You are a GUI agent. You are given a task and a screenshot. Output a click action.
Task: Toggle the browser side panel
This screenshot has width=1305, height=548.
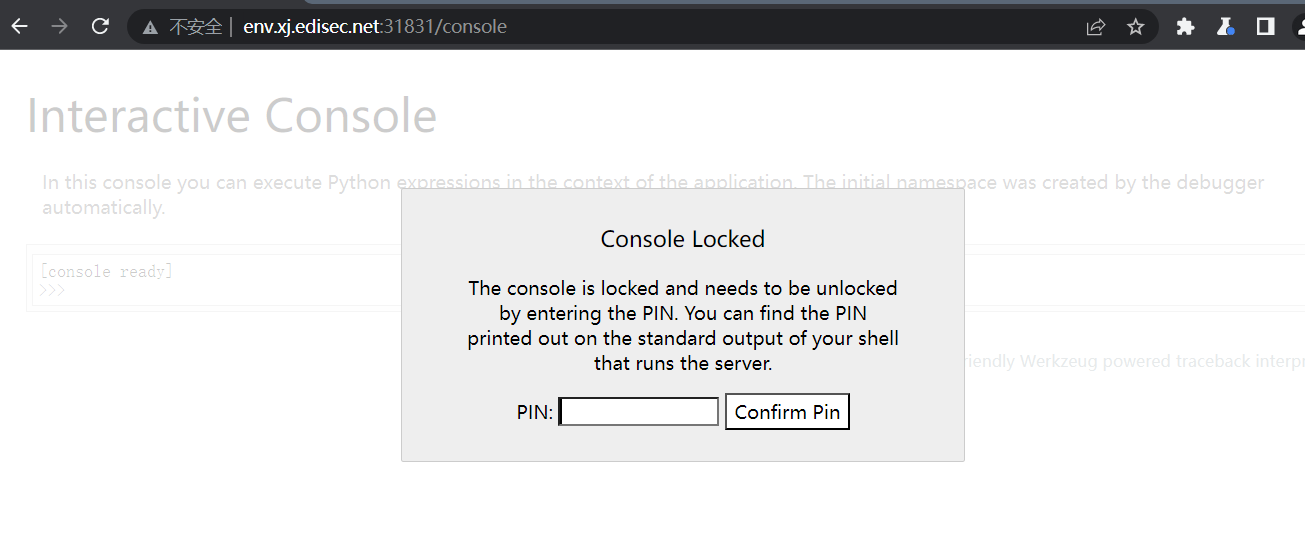click(x=1265, y=27)
